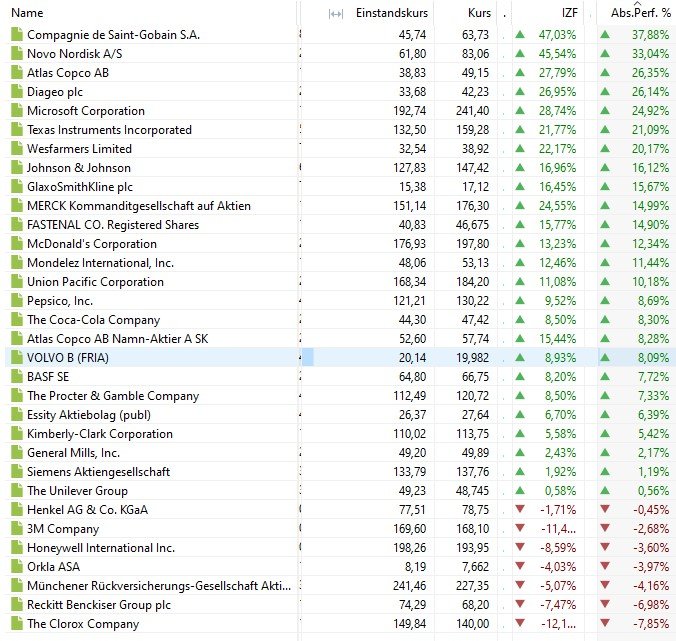
Task: Select The Unilever Group entry
Action: [78, 490]
